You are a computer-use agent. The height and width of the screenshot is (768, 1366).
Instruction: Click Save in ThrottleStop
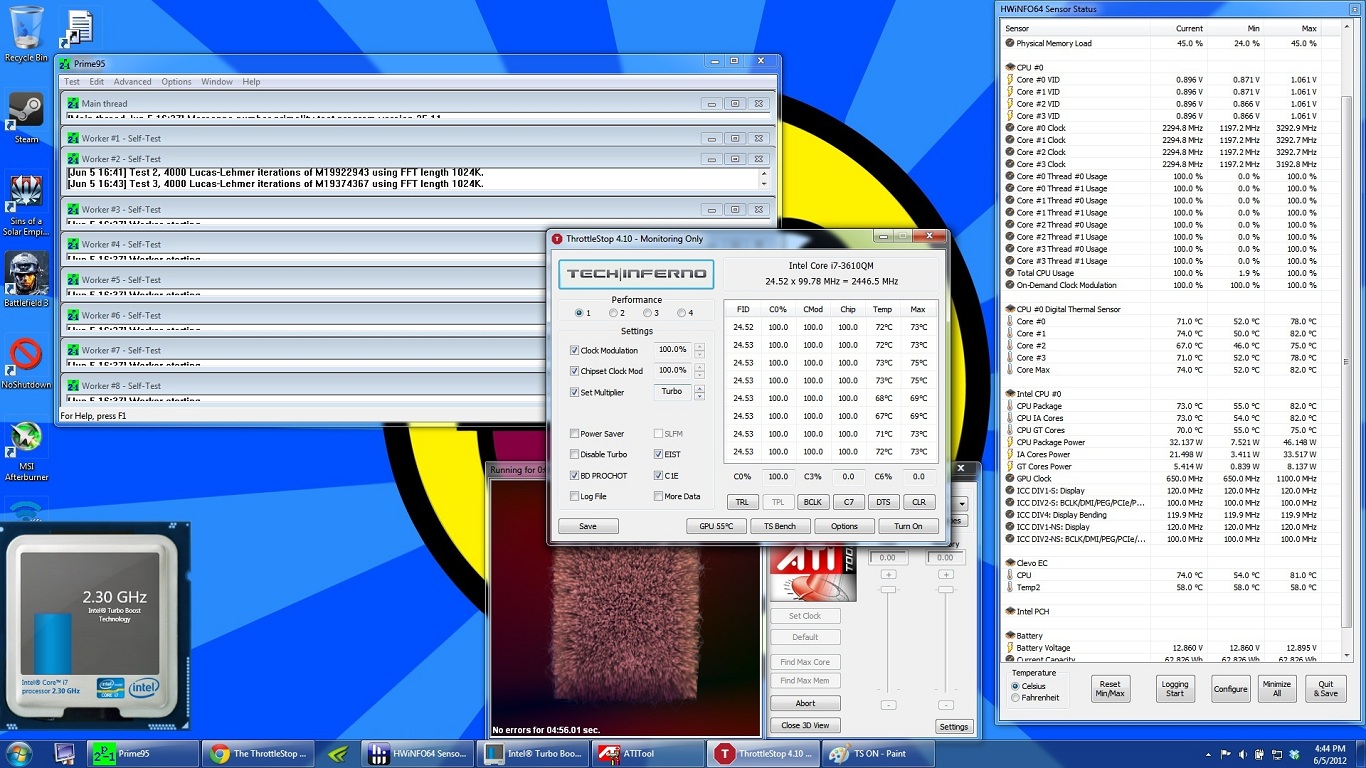(588, 526)
